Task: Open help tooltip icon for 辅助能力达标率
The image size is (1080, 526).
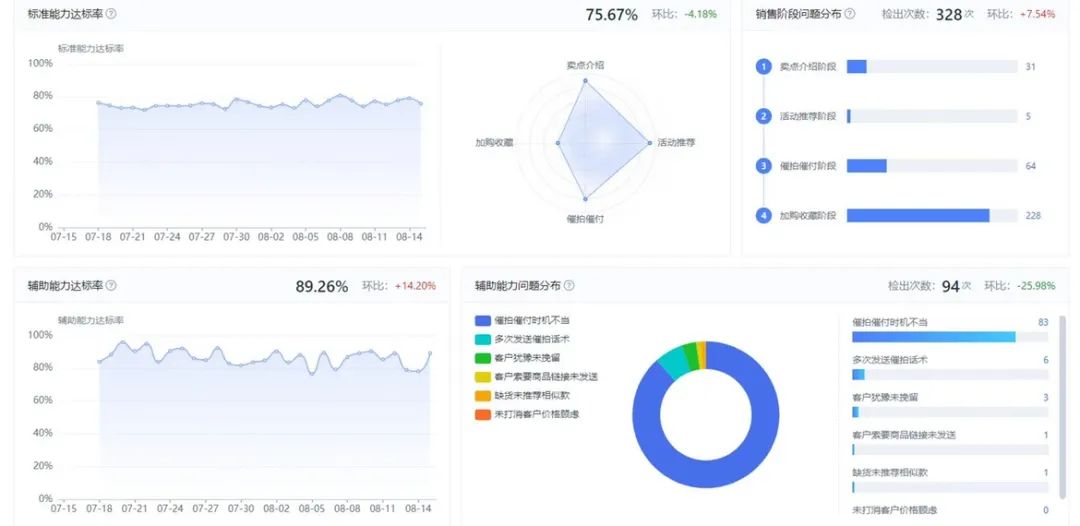Action: click(x=111, y=286)
